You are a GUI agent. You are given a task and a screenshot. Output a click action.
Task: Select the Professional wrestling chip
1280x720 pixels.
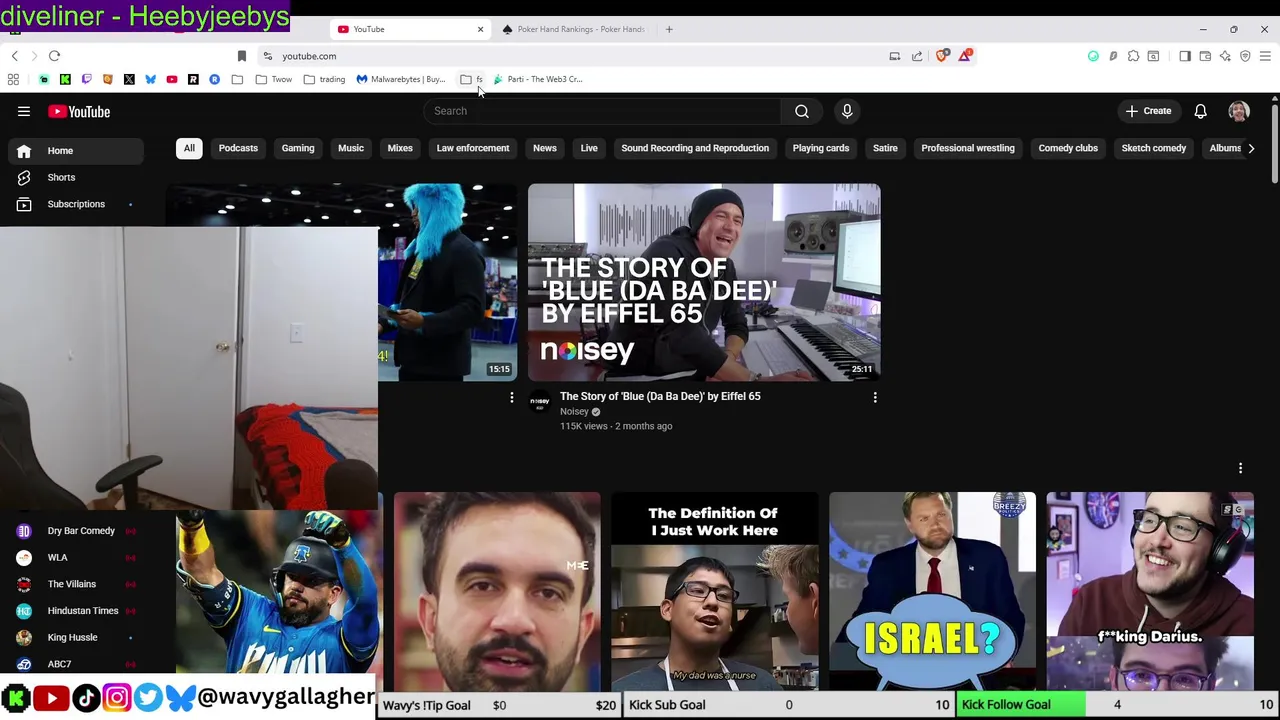tap(968, 148)
